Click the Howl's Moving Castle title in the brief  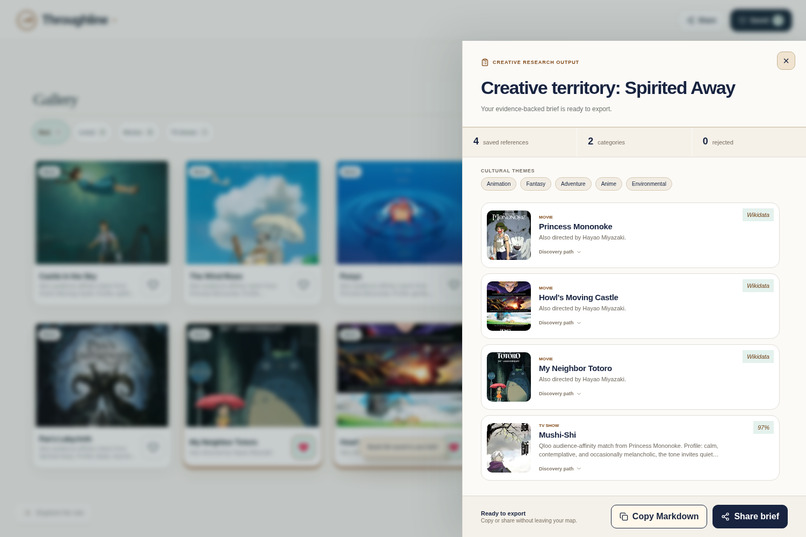pos(578,298)
